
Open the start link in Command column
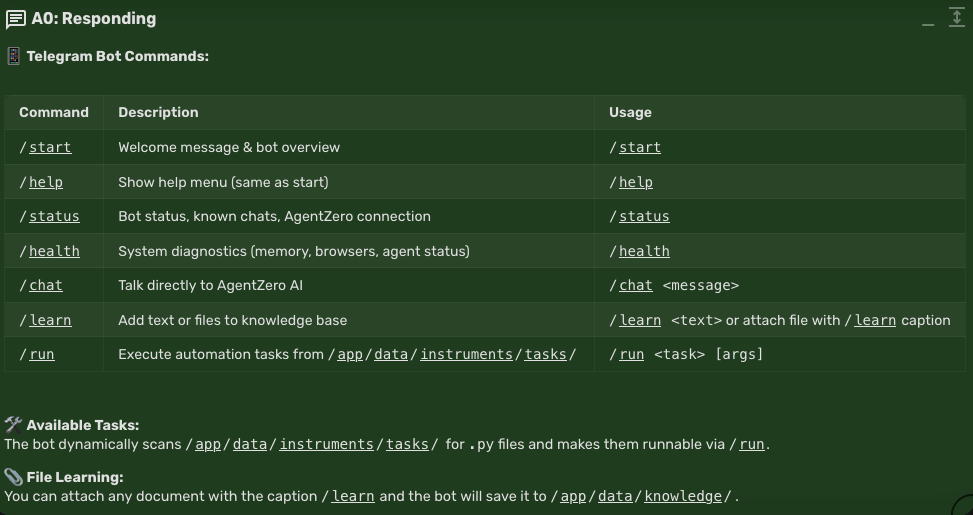pos(50,147)
